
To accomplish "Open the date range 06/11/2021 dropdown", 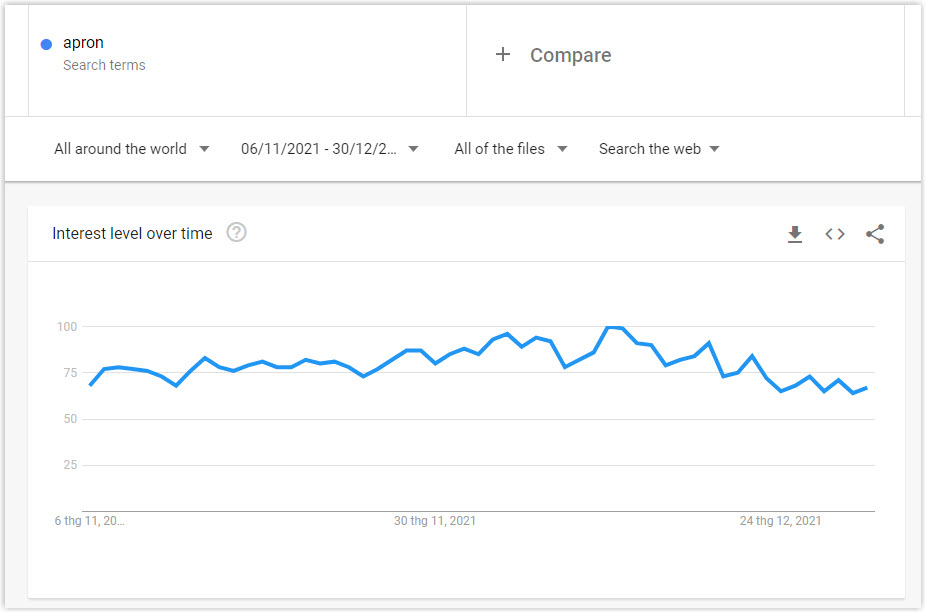I will coord(330,149).
